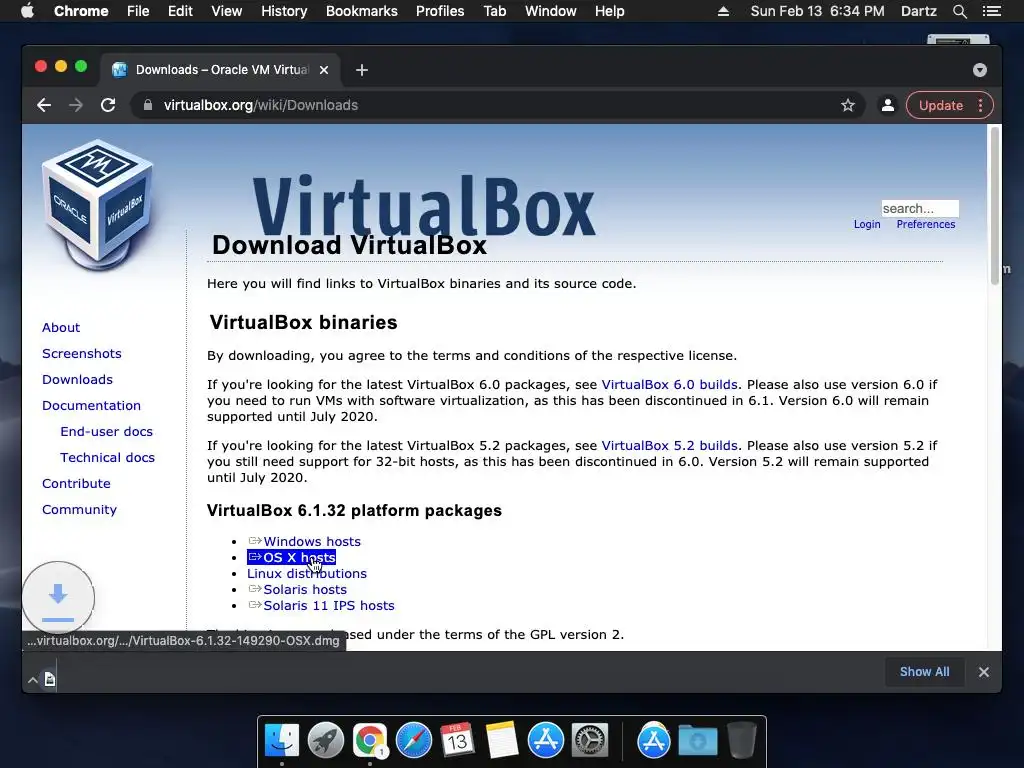Open the File menu
Viewport: 1024px width, 768px height.
pos(138,11)
